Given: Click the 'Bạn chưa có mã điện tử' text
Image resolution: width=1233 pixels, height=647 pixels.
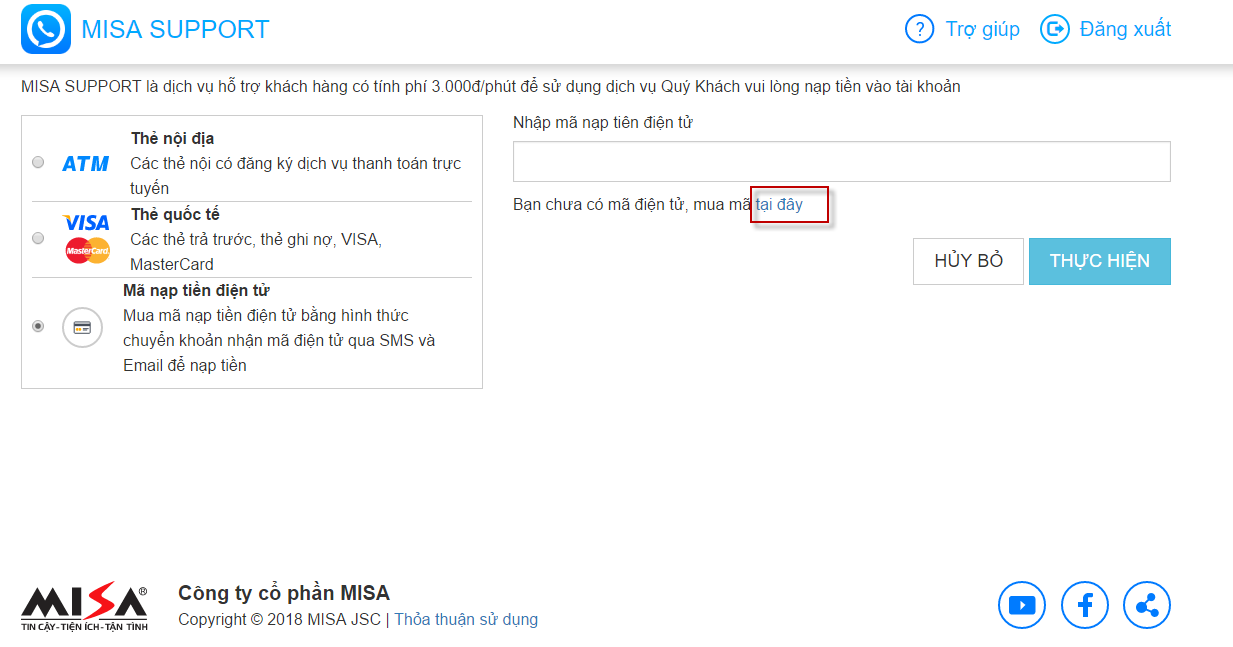Looking at the screenshot, I should point(632,204).
